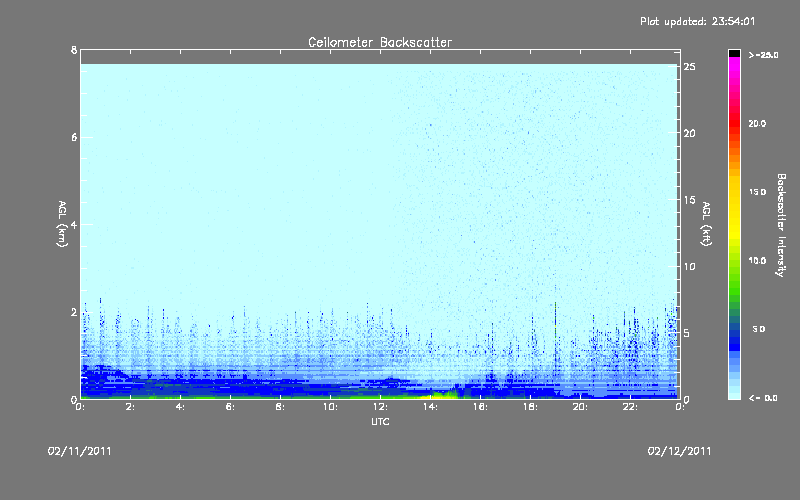Click the right kft axis tick label 15
The height and width of the screenshot is (500, 800).
tap(689, 200)
